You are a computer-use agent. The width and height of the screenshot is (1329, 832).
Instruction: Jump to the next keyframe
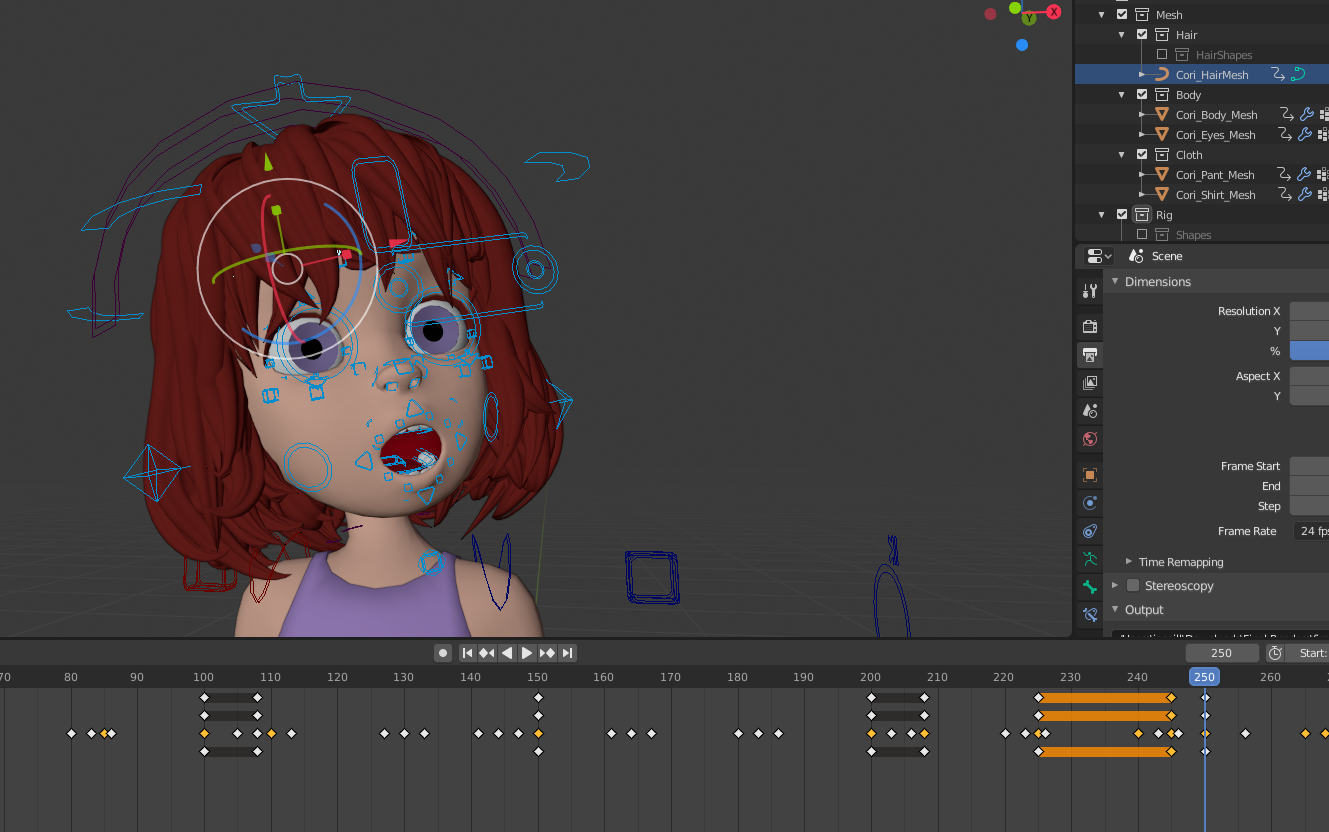[547, 653]
